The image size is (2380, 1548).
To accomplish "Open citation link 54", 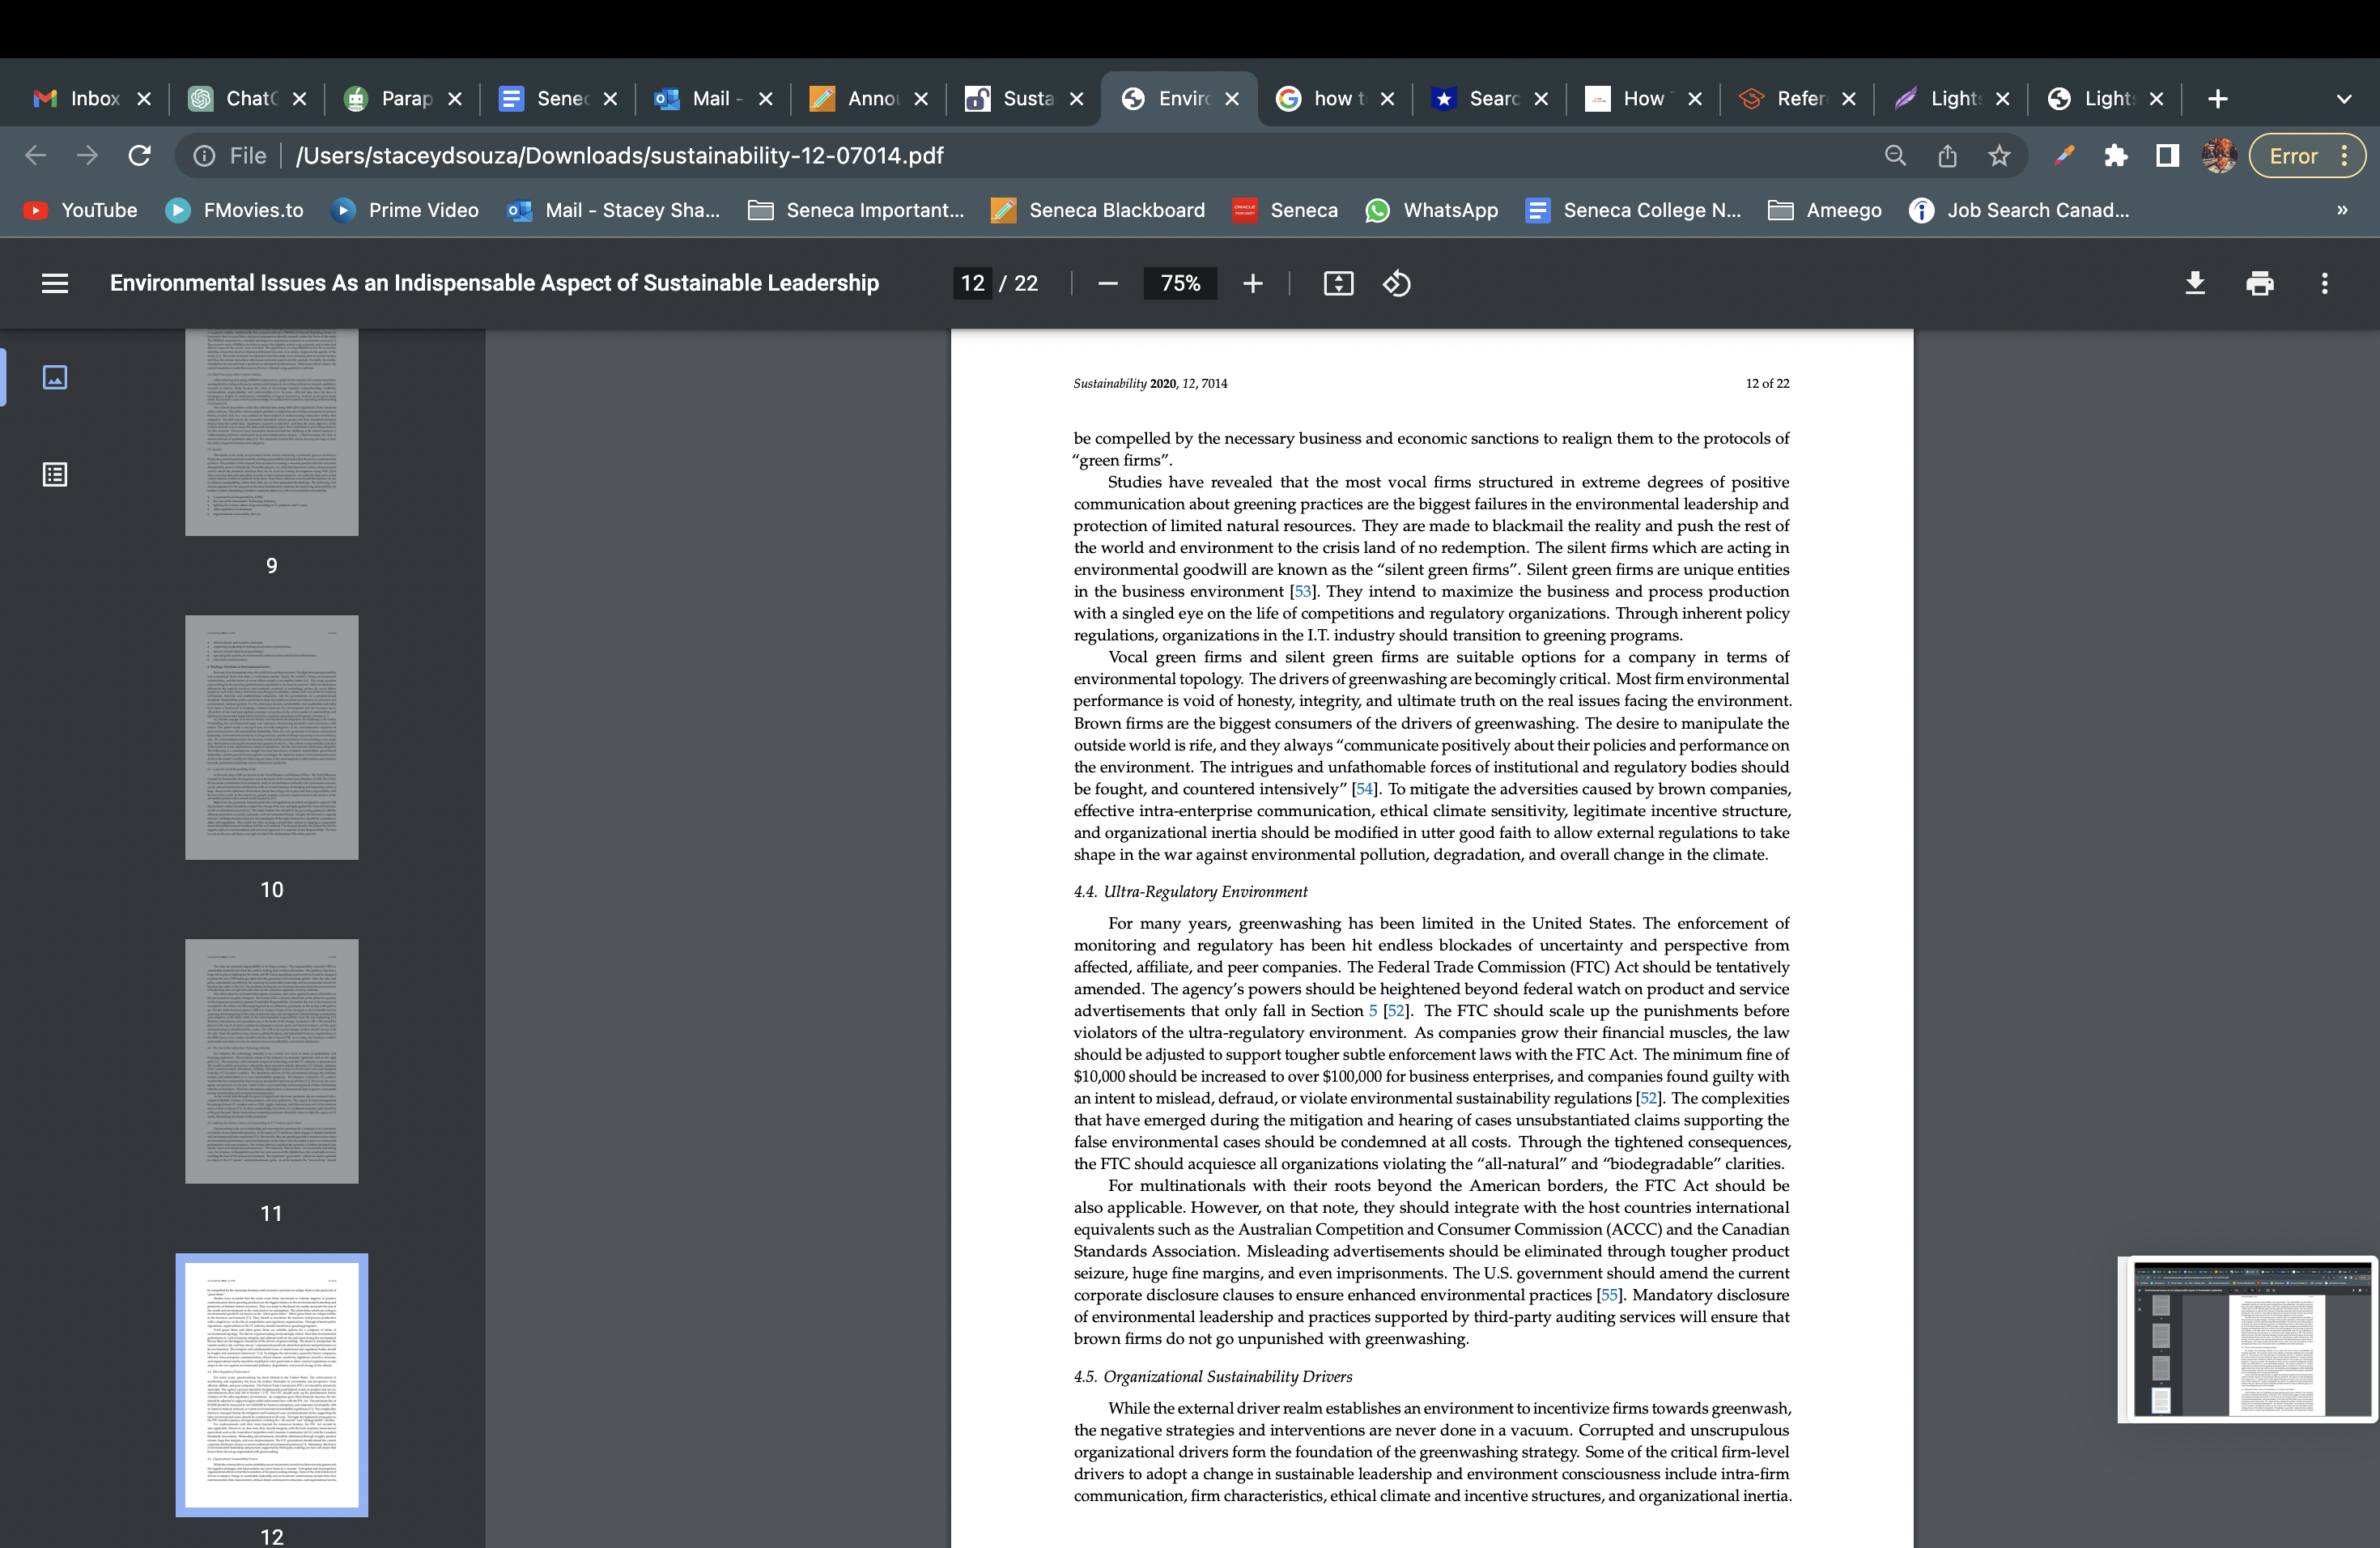I will (1365, 789).
